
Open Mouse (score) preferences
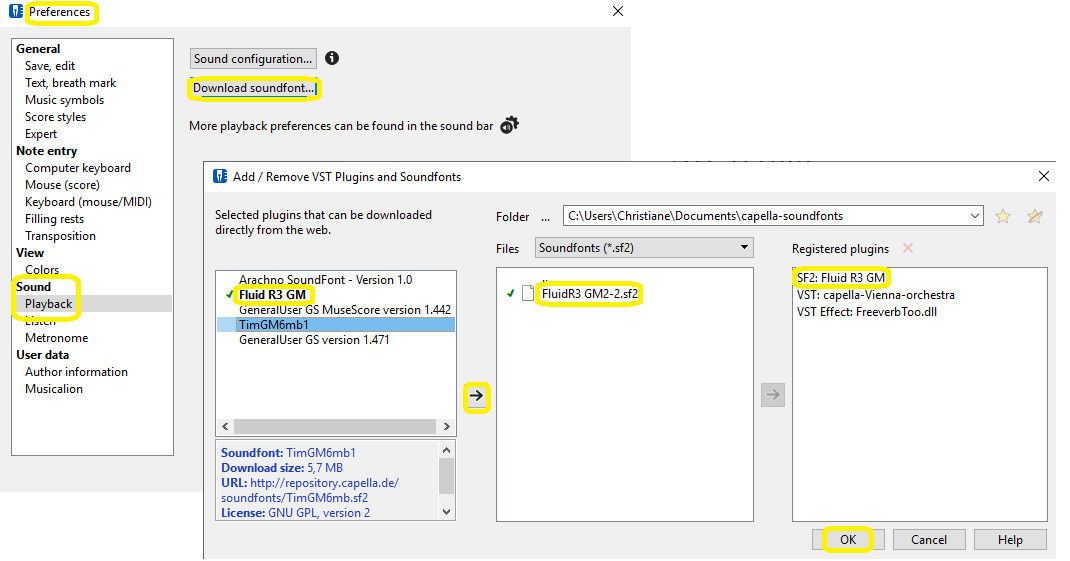pyautogui.click(x=62, y=185)
